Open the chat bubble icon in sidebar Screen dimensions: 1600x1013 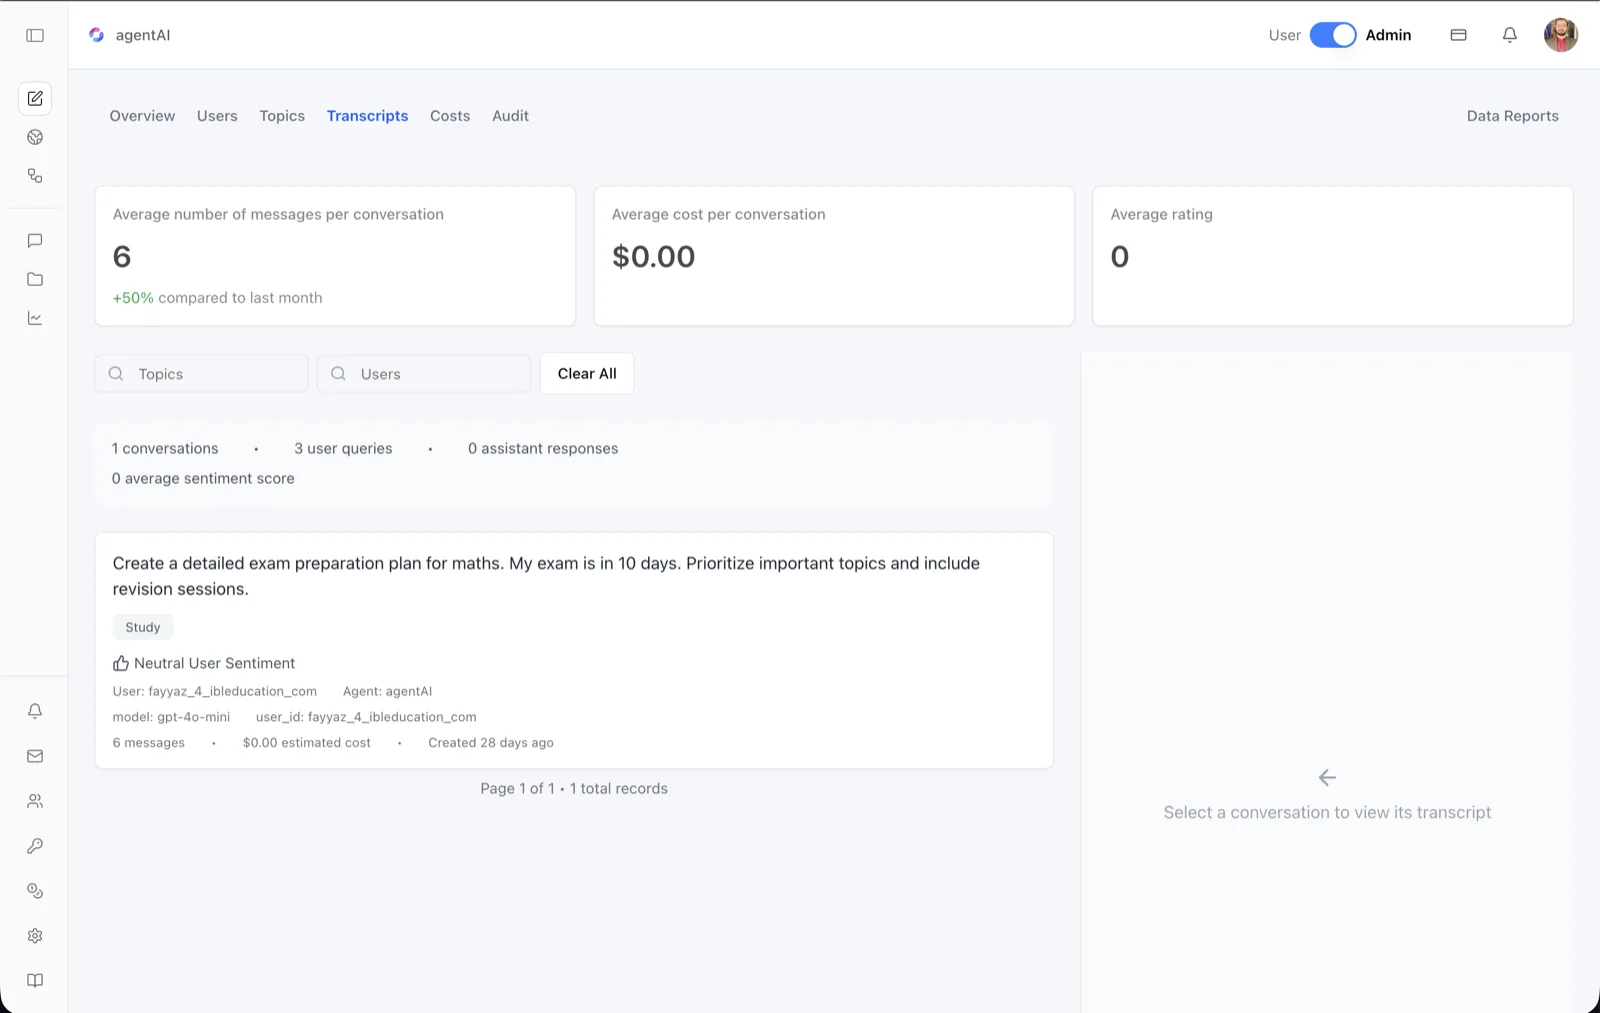(x=35, y=241)
